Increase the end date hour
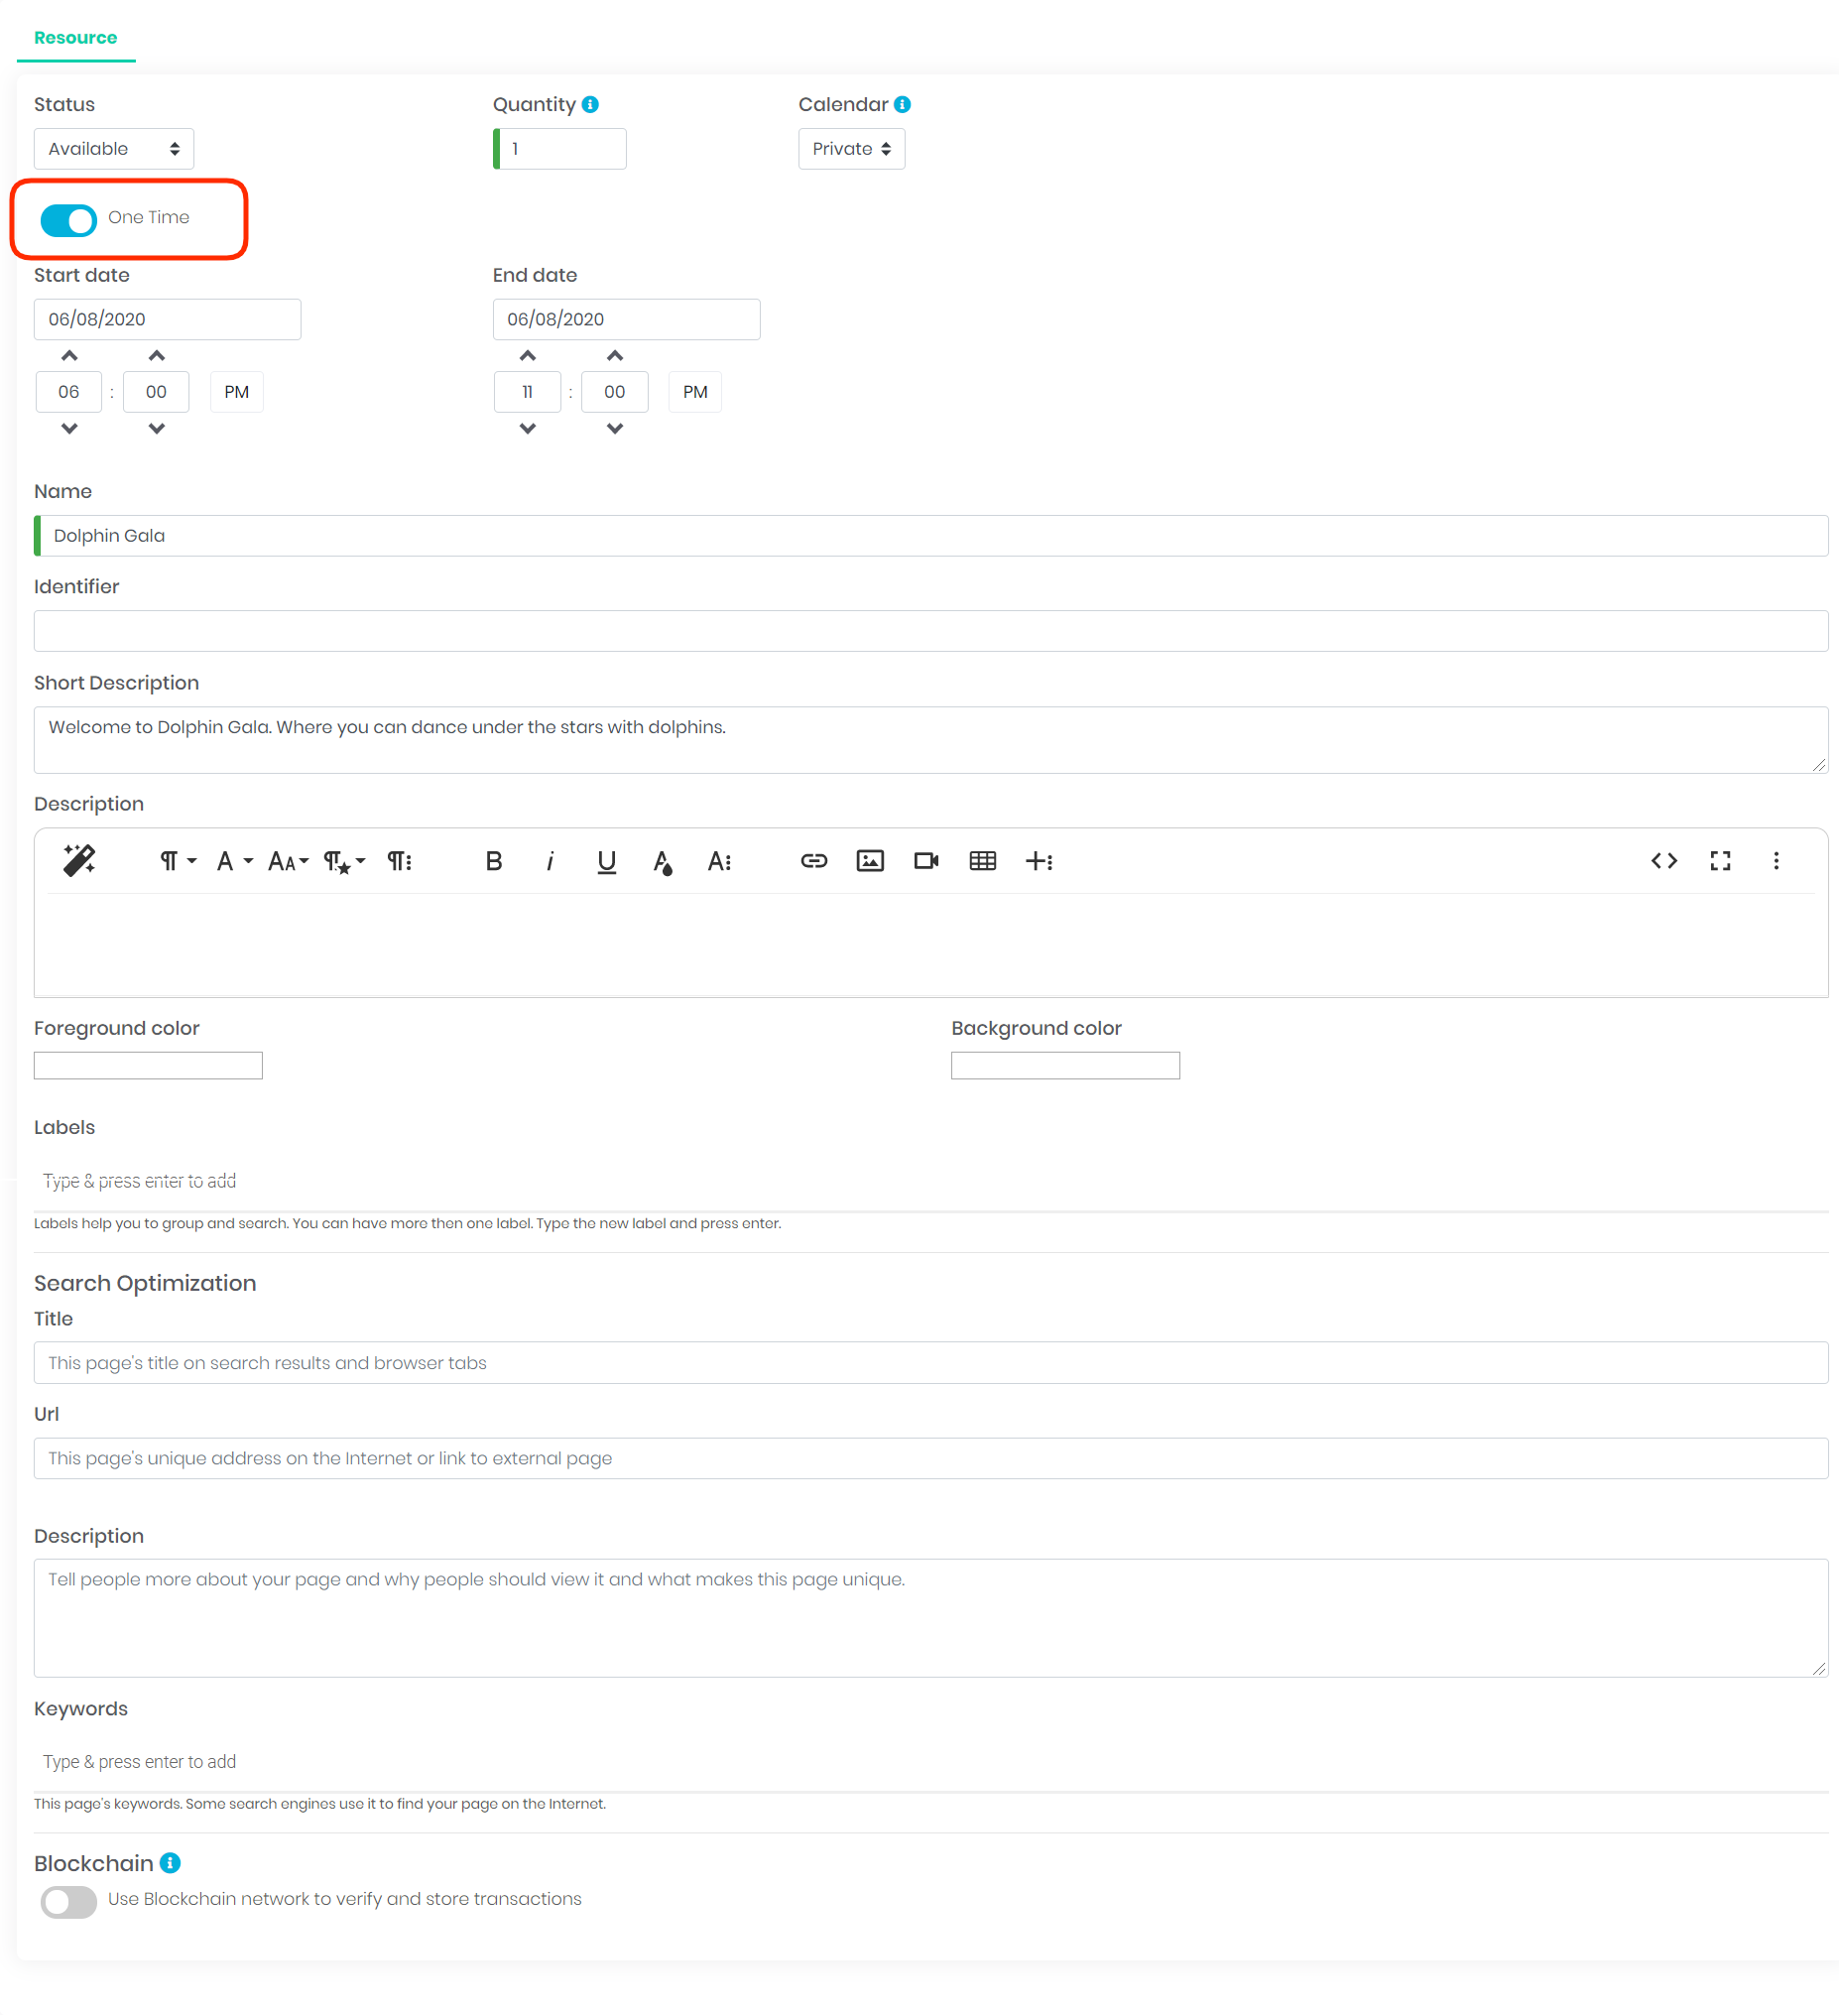The height and width of the screenshot is (2016, 1840). (528, 356)
